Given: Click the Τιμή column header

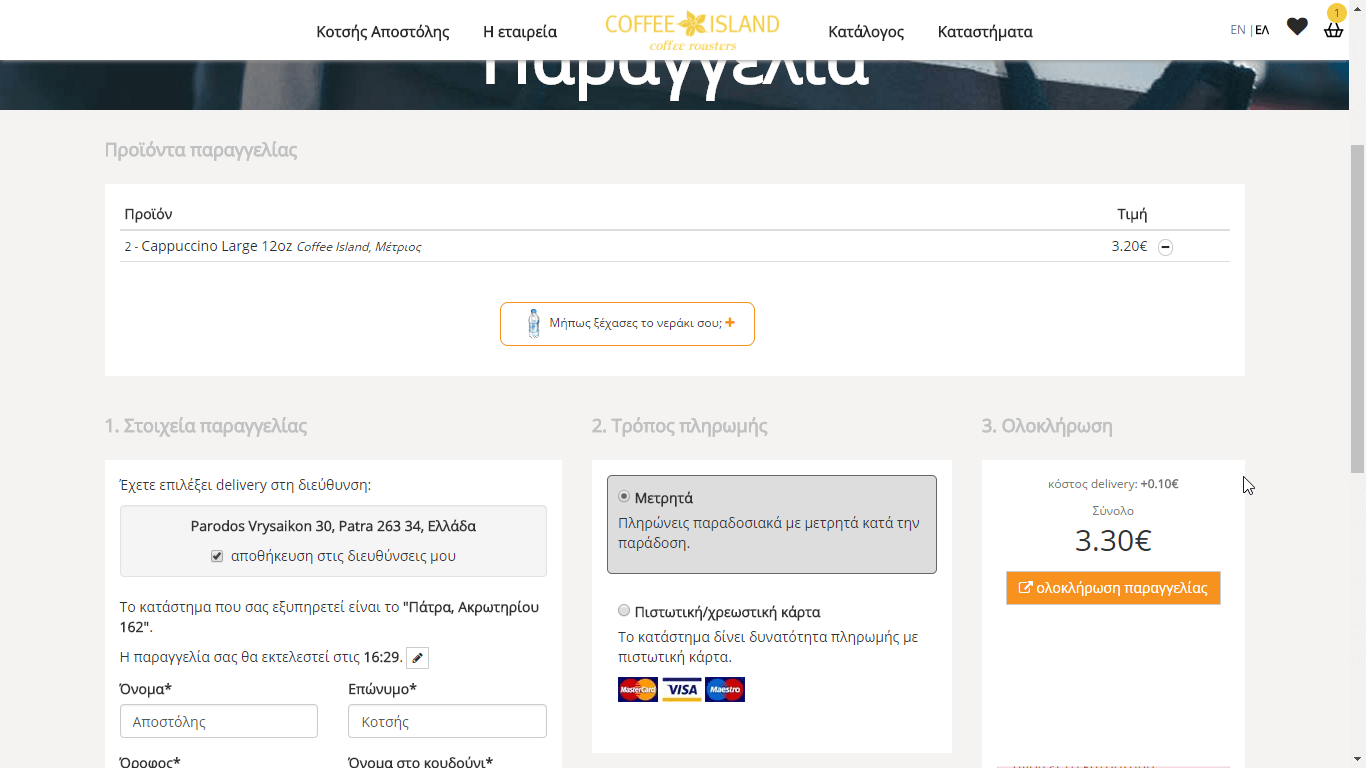Looking at the screenshot, I should (x=1132, y=214).
